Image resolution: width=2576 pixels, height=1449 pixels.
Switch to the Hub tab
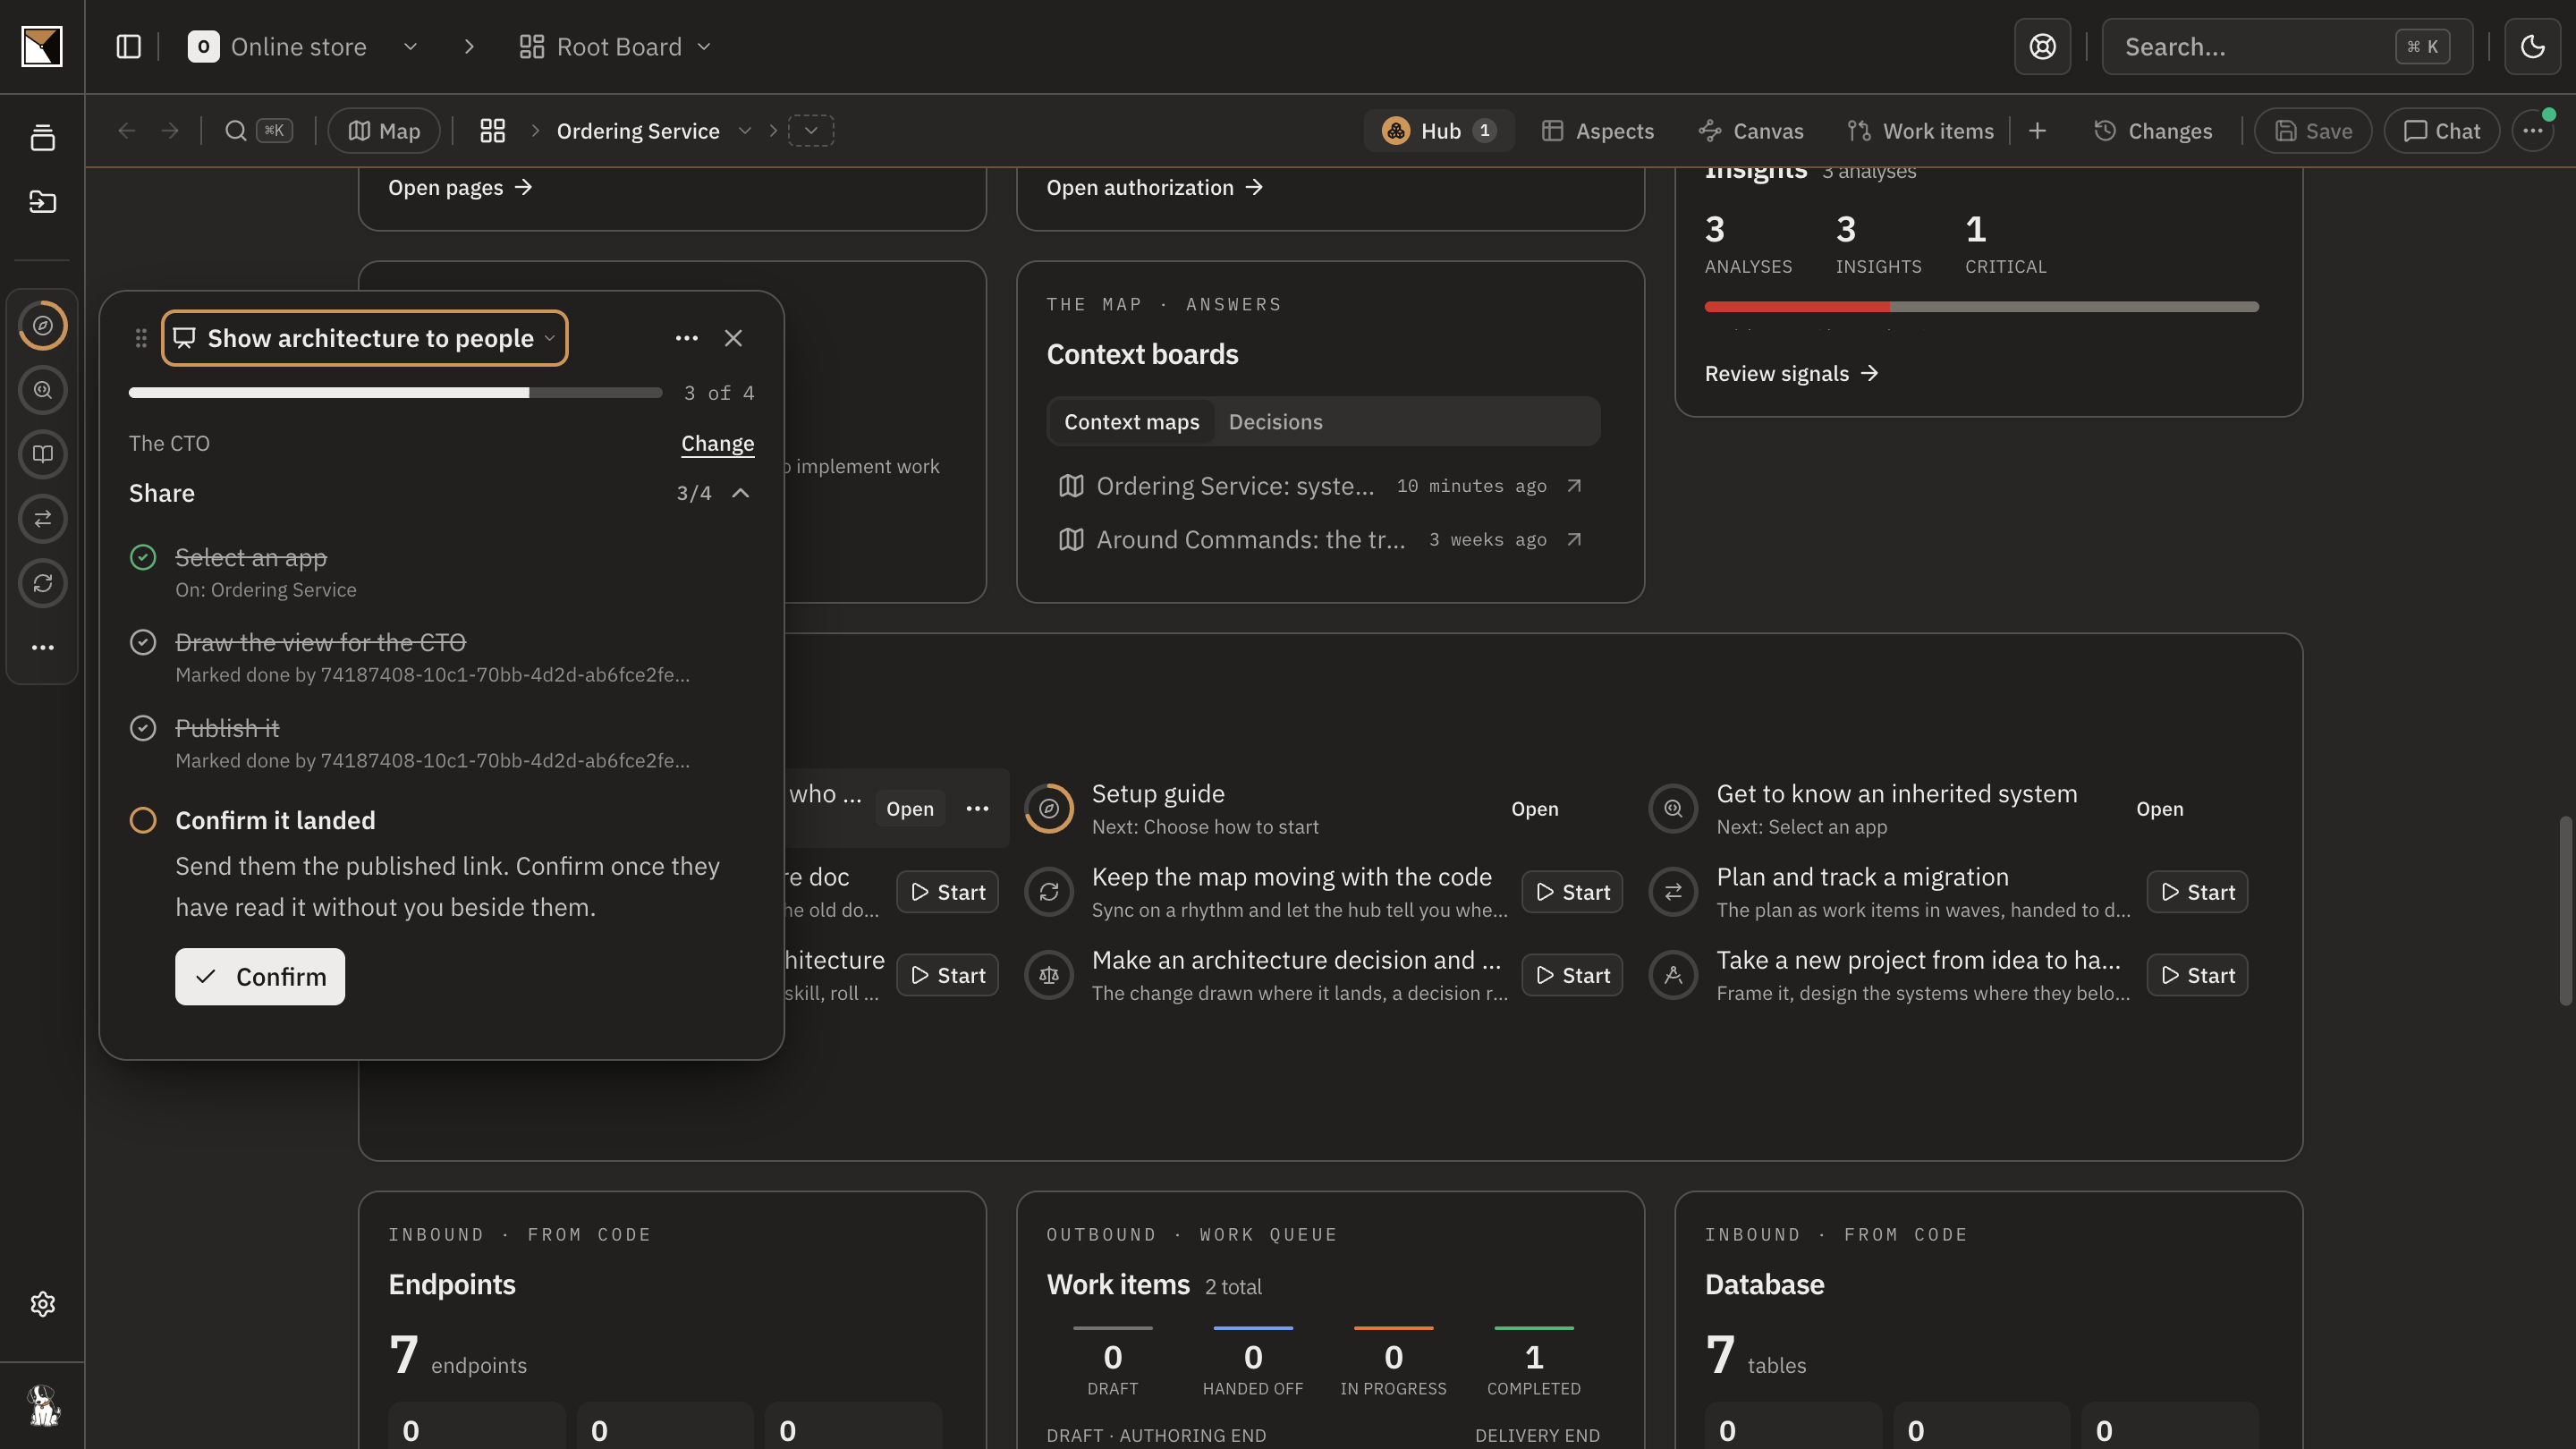click(1438, 131)
